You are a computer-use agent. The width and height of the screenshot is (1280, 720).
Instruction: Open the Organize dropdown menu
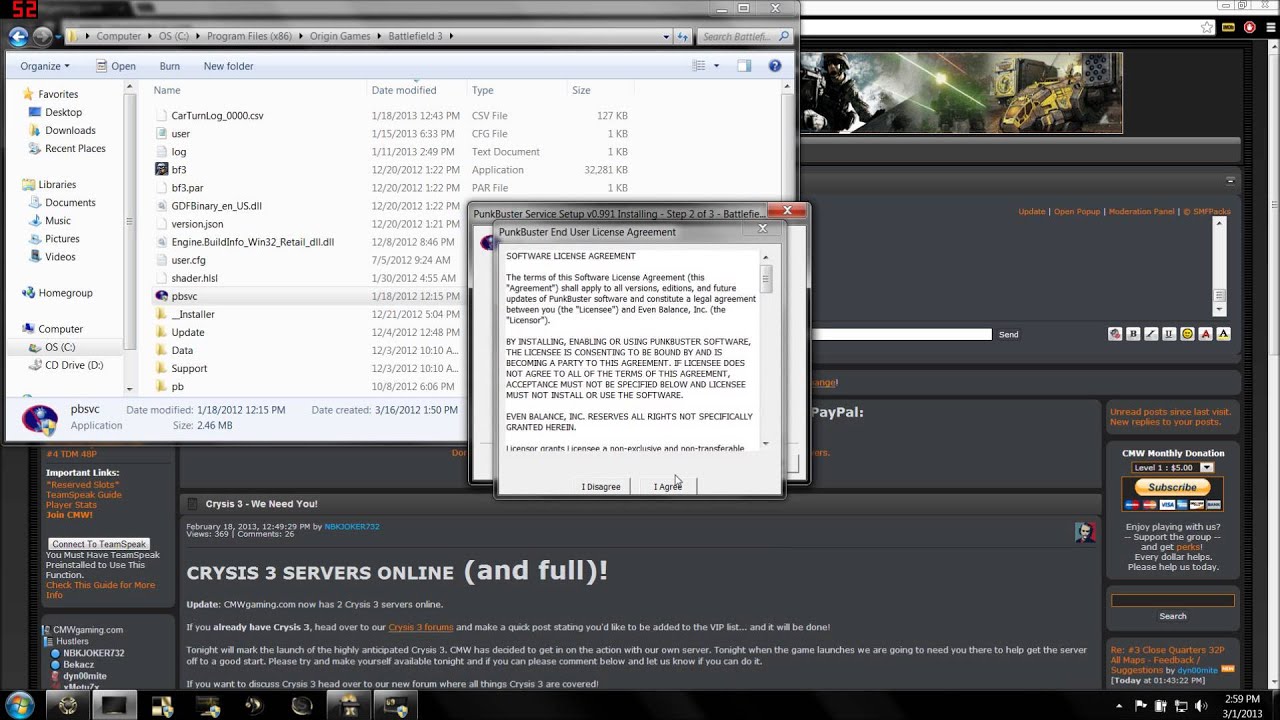[45, 66]
